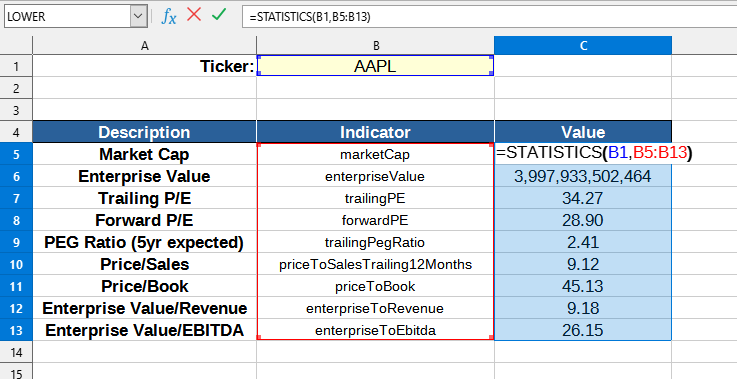Screen dimensions: 737x379
Task: Click the Market Cap cell
Action: point(144,154)
